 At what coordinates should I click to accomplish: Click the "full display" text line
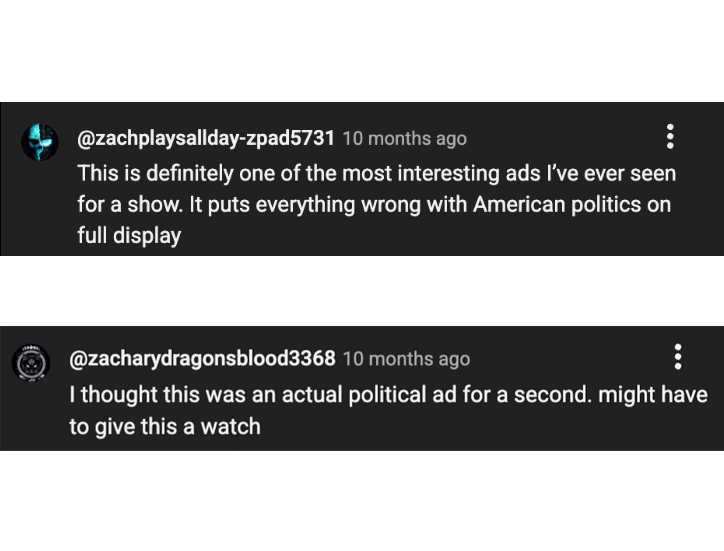click(129, 236)
